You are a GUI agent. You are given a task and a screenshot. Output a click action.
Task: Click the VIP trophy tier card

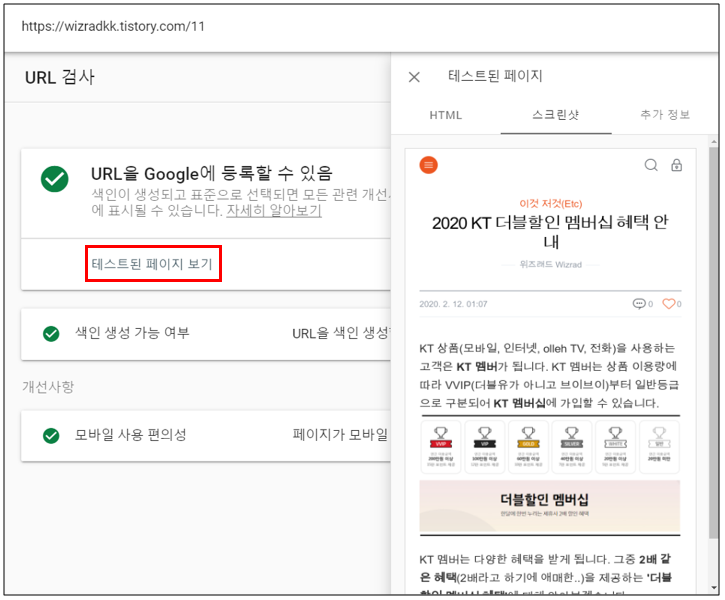tap(485, 447)
